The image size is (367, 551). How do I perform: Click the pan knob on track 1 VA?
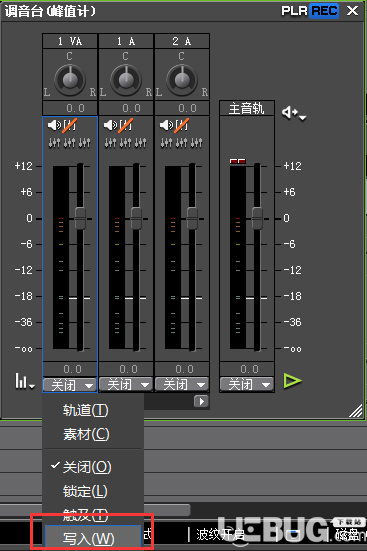[70, 80]
